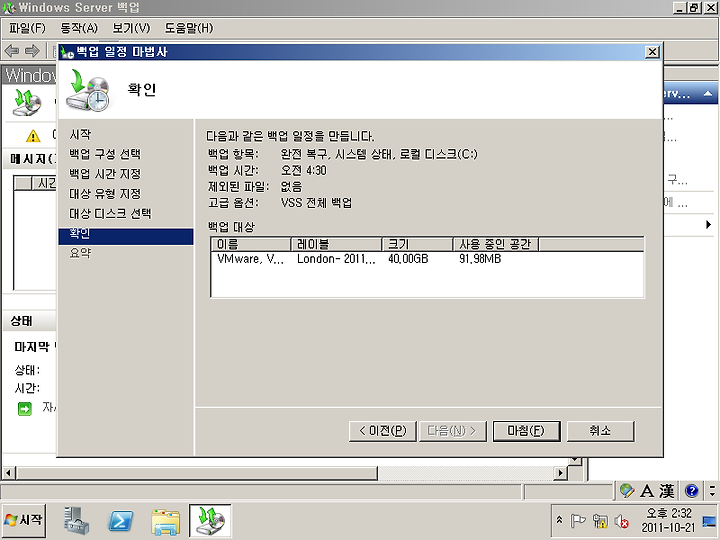The height and width of the screenshot is (540, 720).
Task: Click the Action Center flag icon
Action: pyautogui.click(x=577, y=521)
